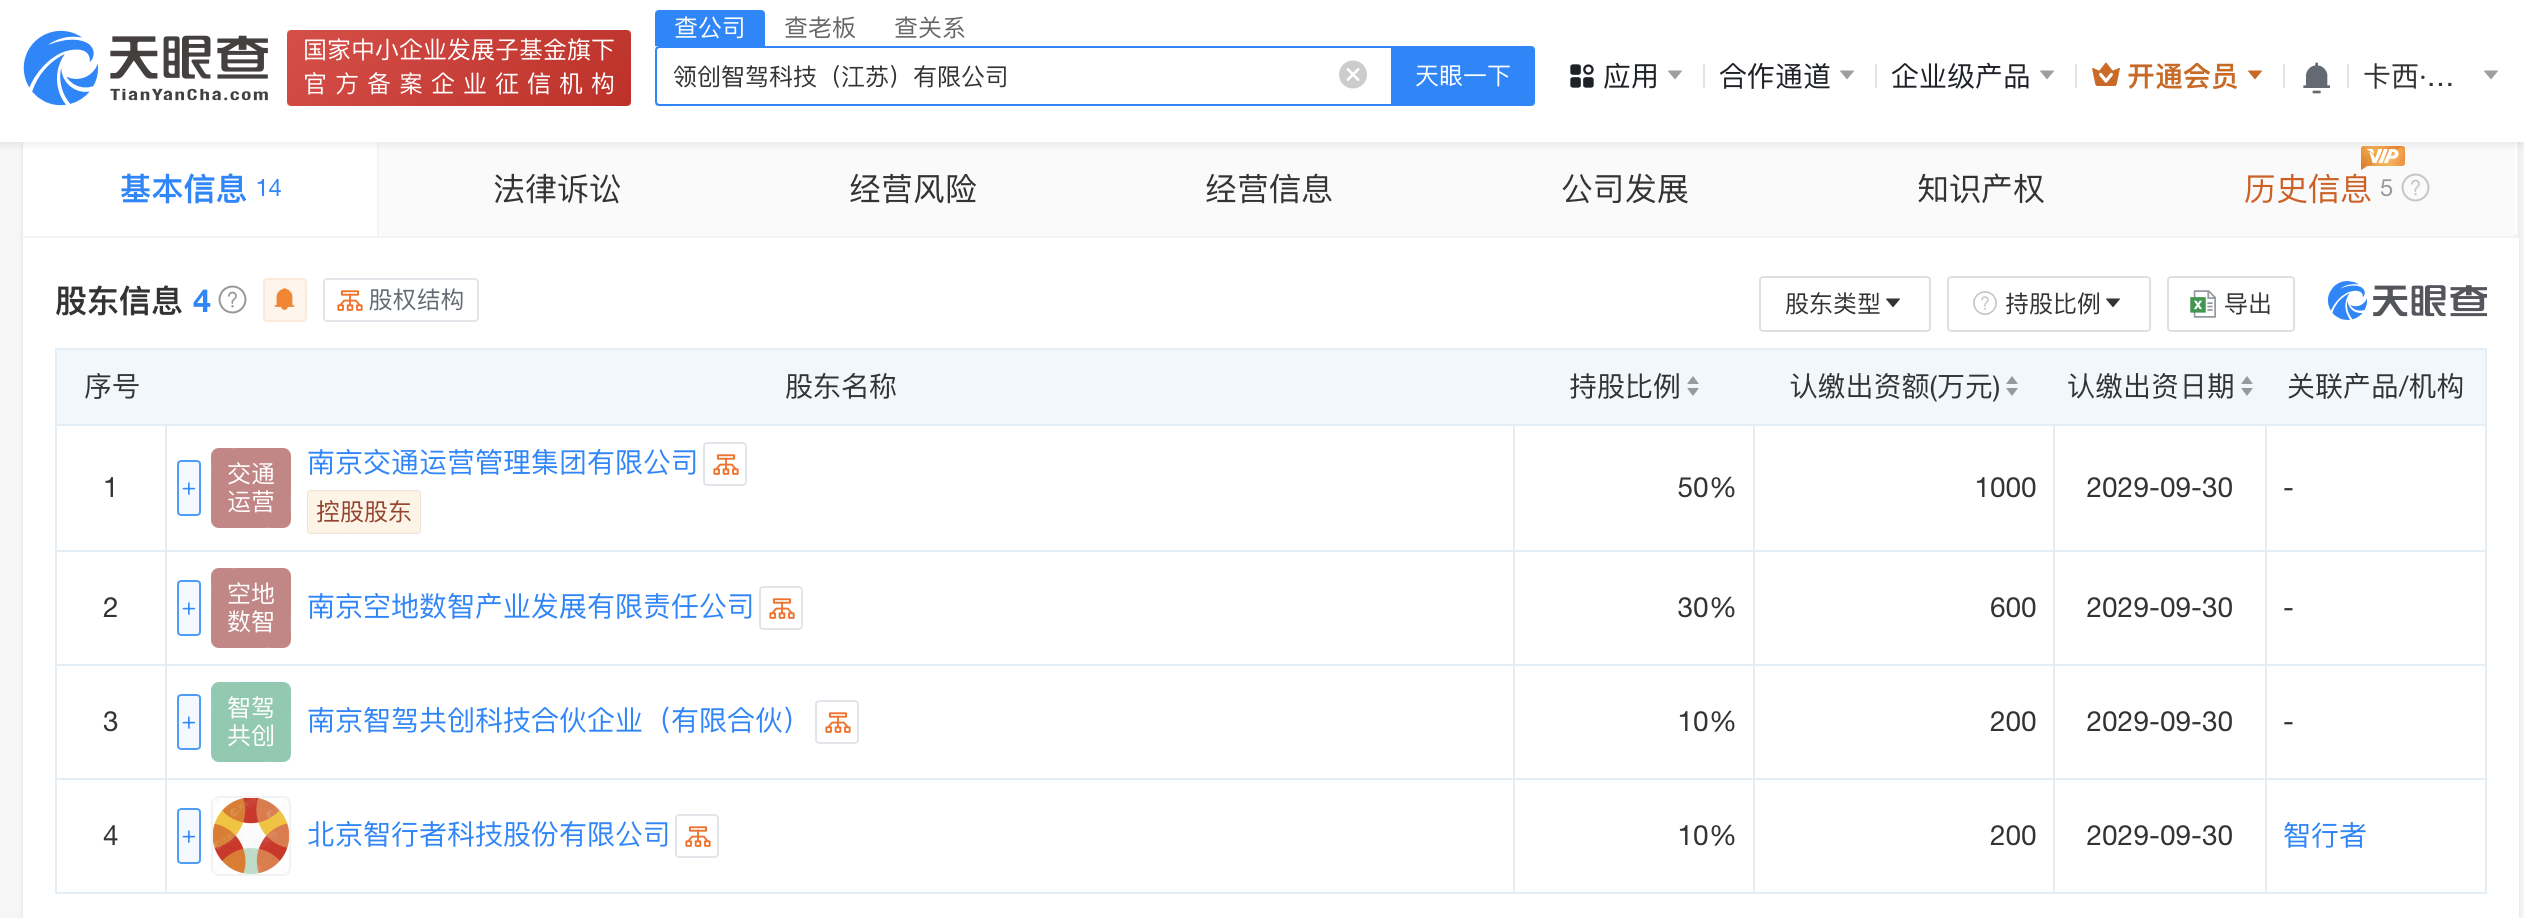Screen dimensions: 2524x918
Task: Switch to the 查老板 tab
Action: point(818,27)
